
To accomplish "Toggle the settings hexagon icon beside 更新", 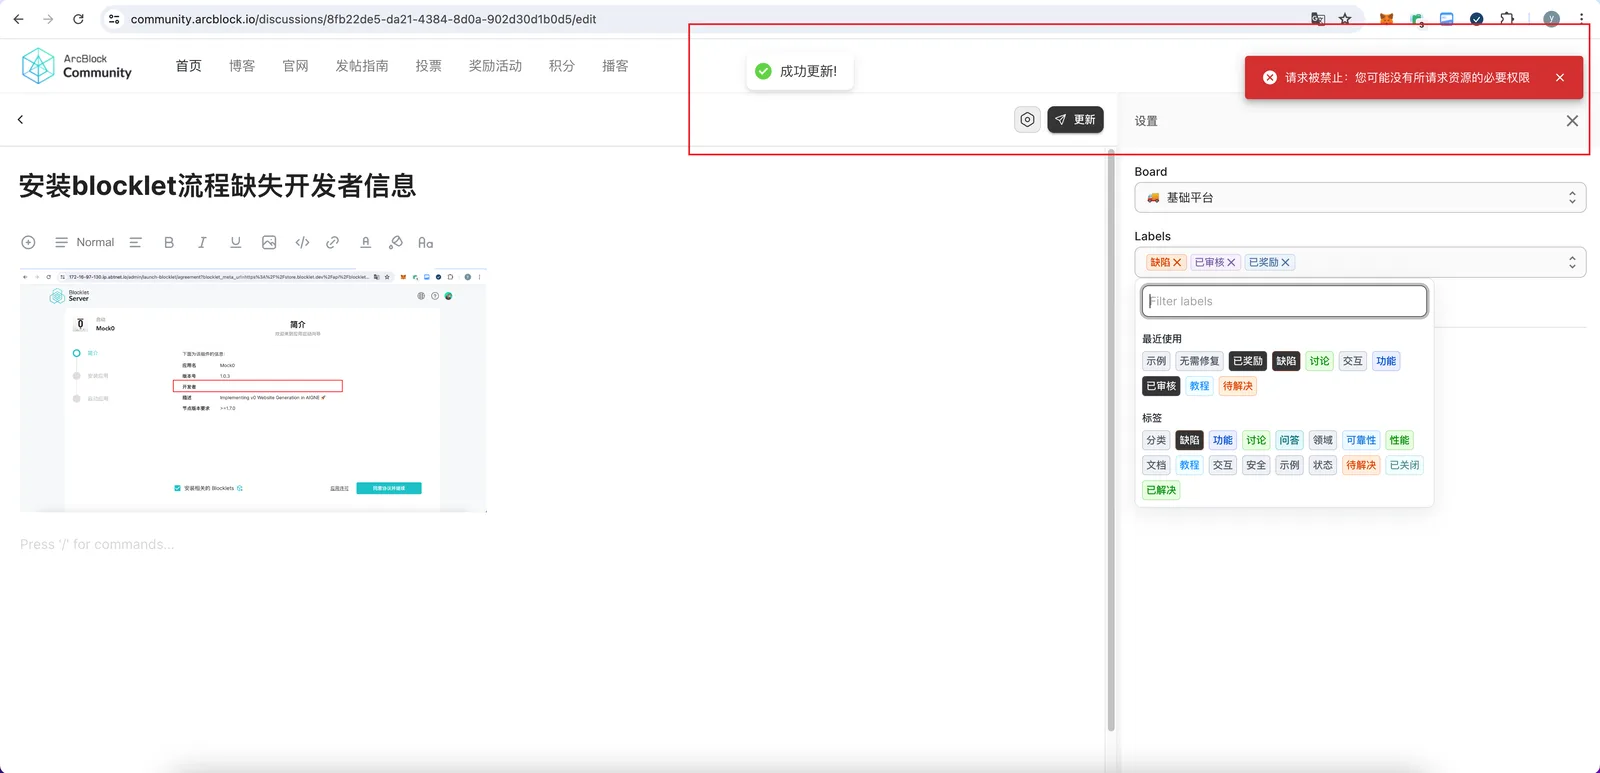I will tap(1027, 120).
